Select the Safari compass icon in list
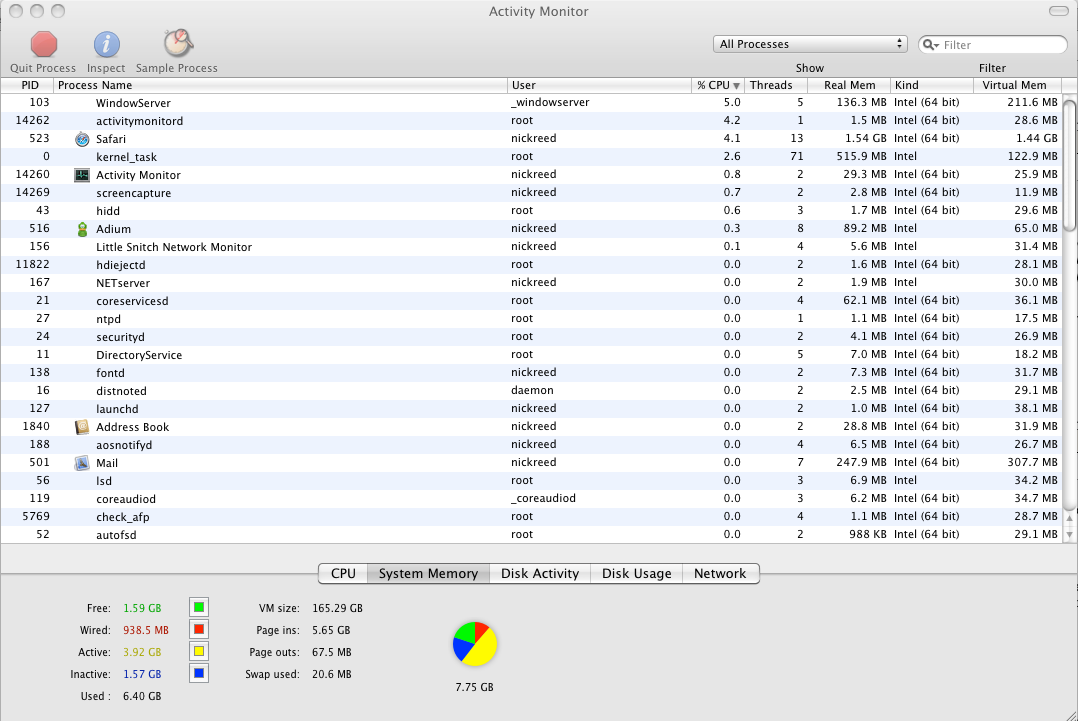 click(82, 139)
